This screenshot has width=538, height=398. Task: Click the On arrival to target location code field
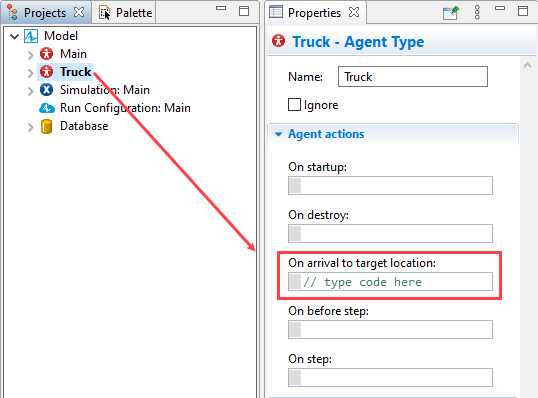coord(390,282)
